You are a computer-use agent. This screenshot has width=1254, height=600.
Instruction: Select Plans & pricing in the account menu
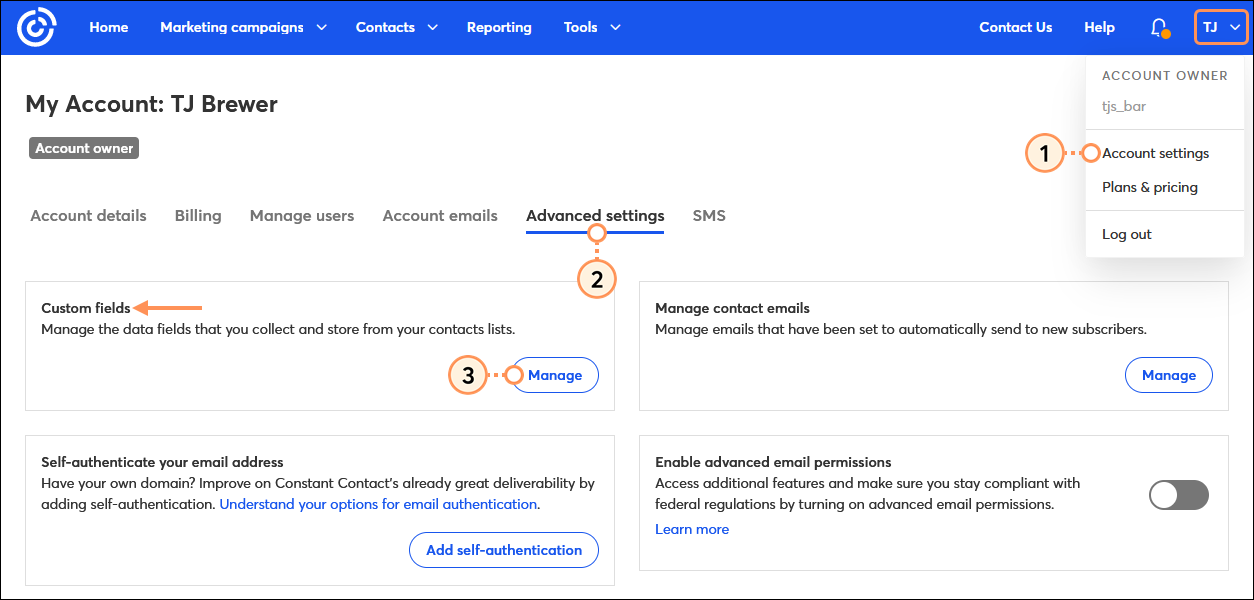point(1150,187)
